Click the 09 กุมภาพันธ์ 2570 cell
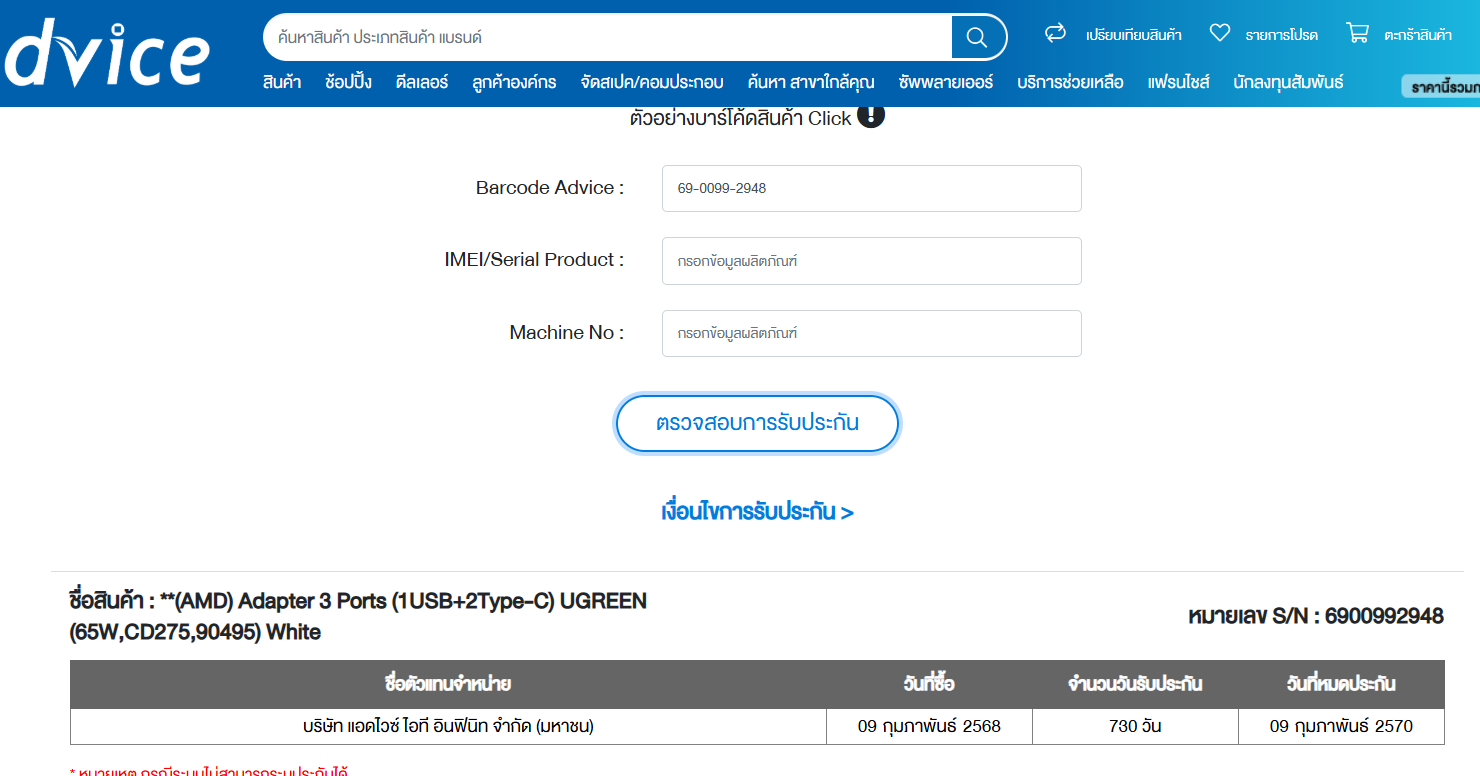 [x=1341, y=726]
